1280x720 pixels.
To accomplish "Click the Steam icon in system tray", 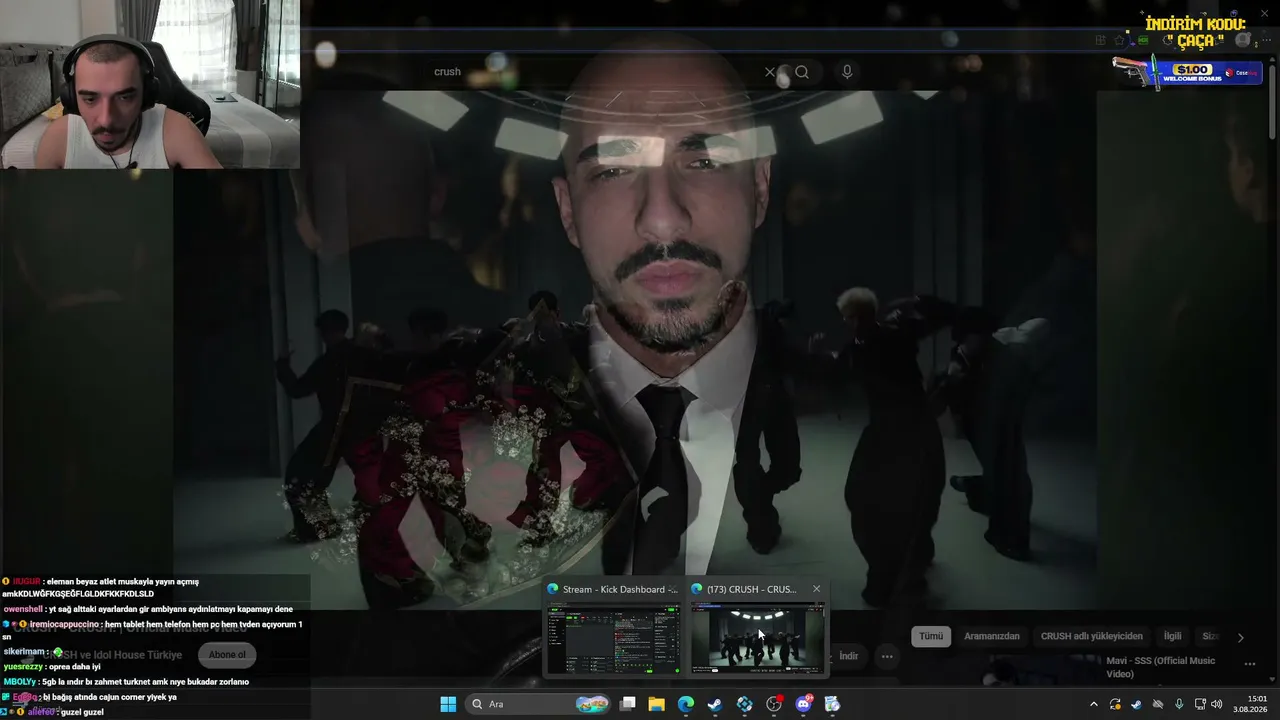I will pyautogui.click(x=1136, y=704).
